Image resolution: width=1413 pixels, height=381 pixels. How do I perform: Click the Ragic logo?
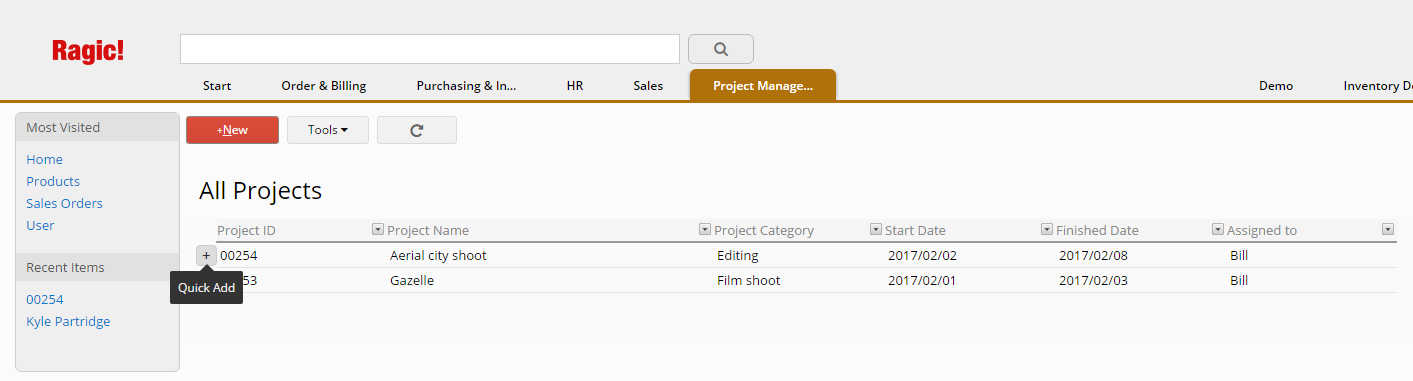click(88, 52)
